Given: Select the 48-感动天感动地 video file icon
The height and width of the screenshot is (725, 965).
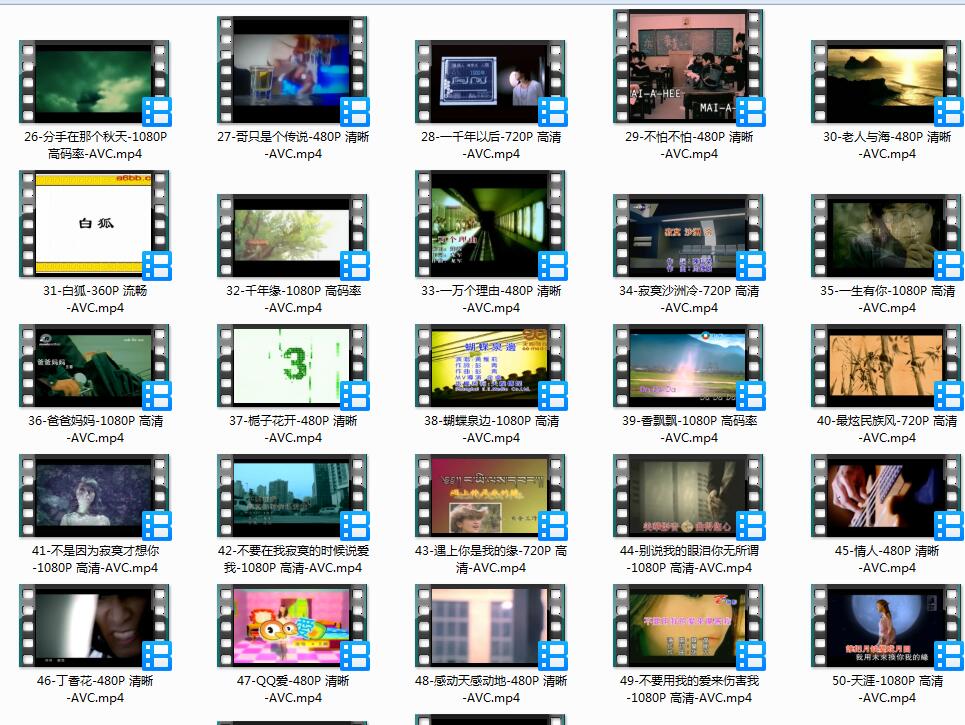Looking at the screenshot, I should coord(491,627).
